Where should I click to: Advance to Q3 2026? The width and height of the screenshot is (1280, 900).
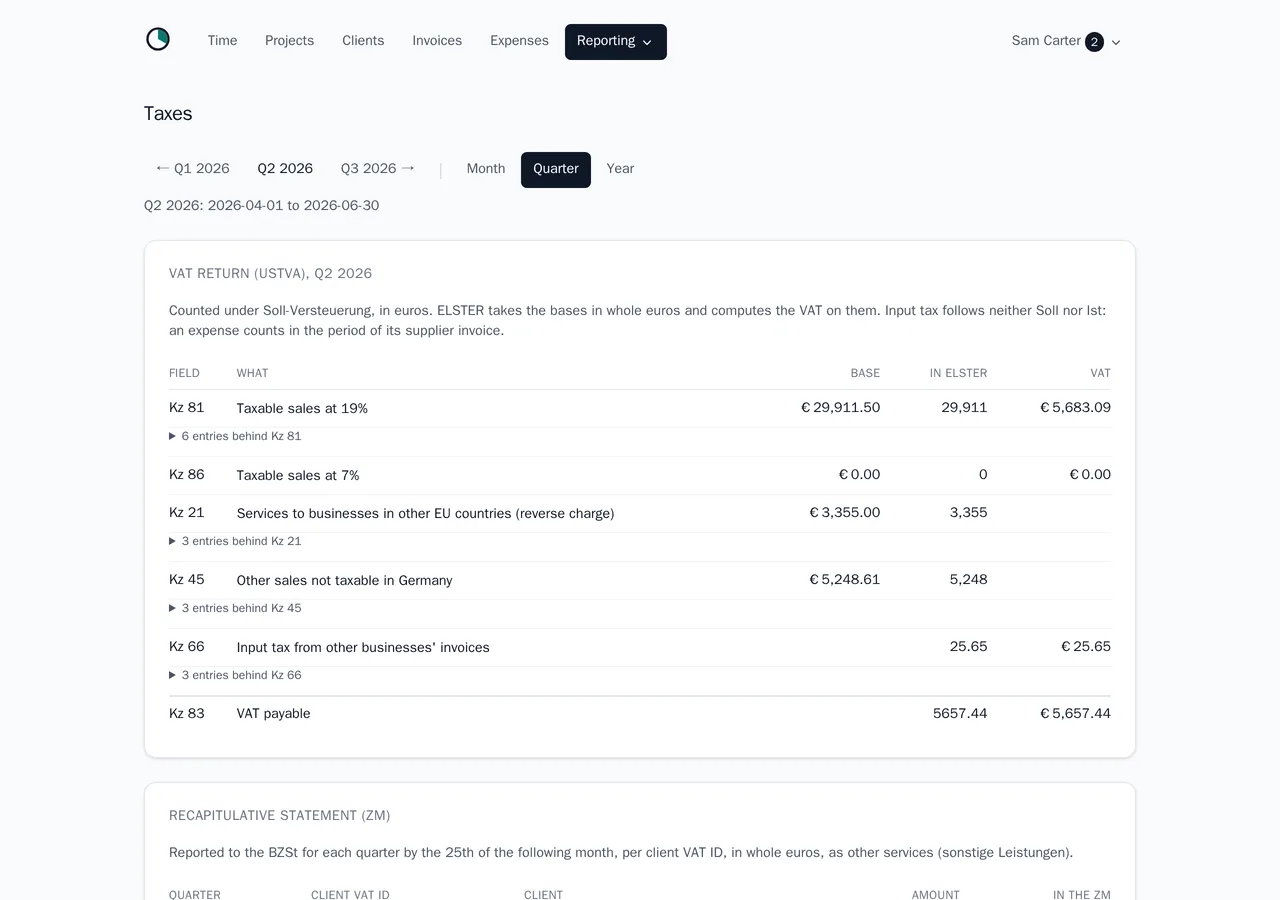(378, 169)
